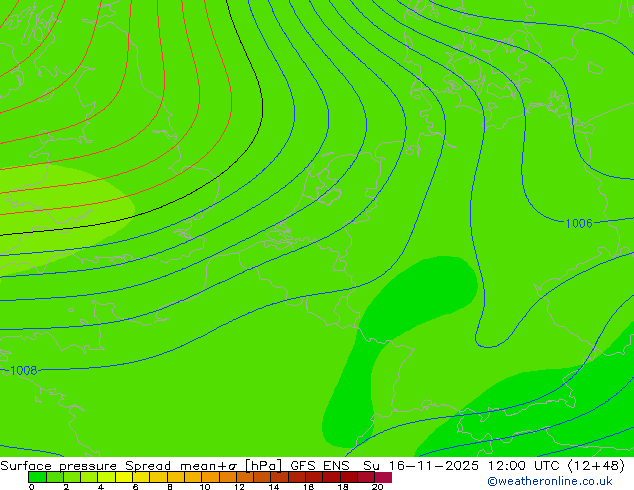The width and height of the screenshot is (634, 490).
Task: Click the legend scale value 0
Action: (32, 487)
